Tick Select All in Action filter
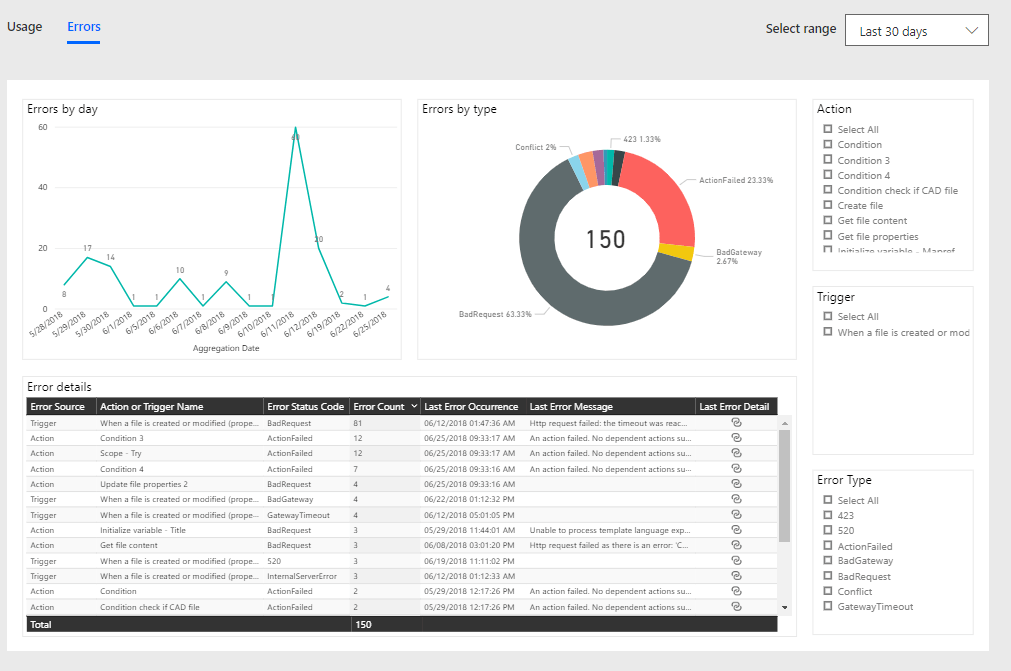Viewport: 1011px width, 671px height. 828,129
